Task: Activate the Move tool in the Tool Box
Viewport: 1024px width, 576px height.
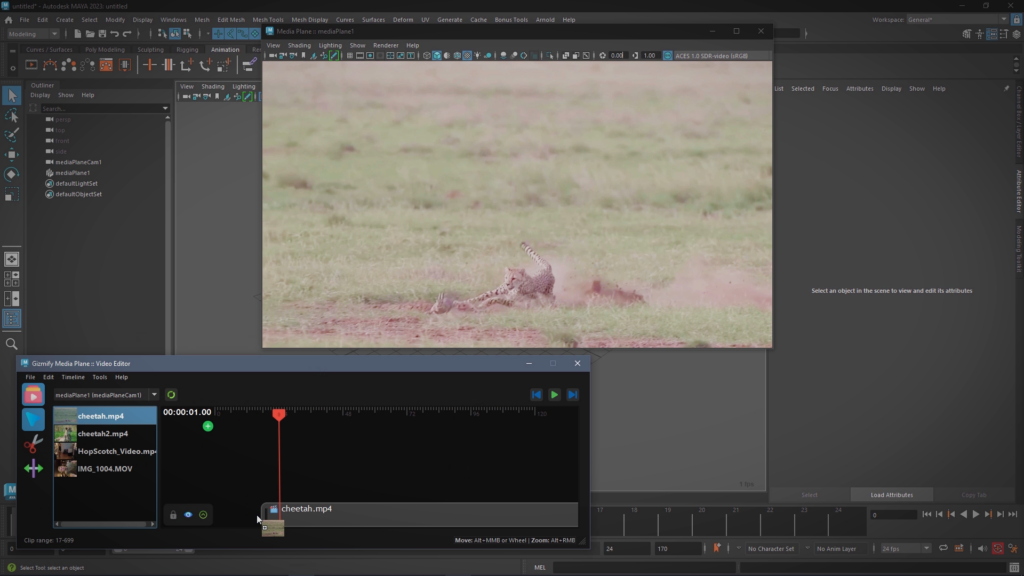Action: 12,155
